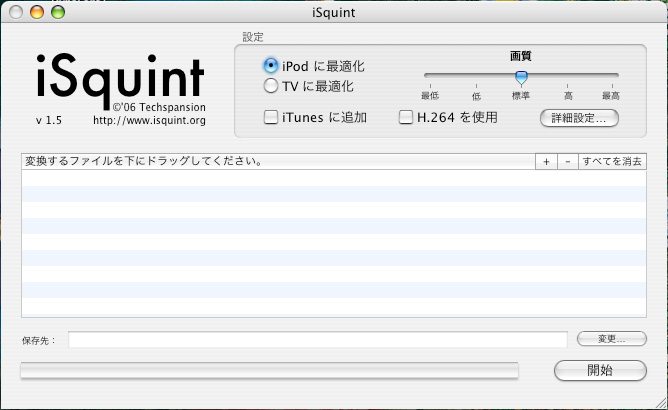Start conversion with 開始 button

(x=600, y=370)
